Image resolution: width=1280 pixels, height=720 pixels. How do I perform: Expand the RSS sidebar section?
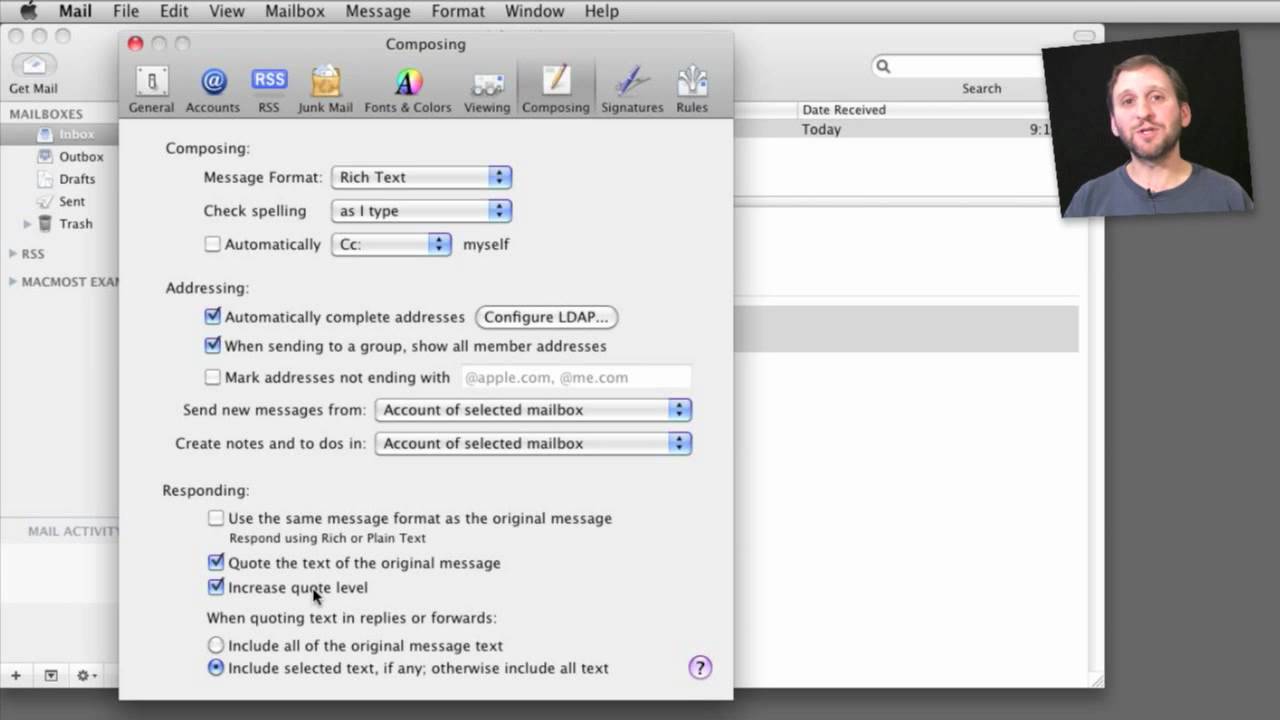coord(13,254)
